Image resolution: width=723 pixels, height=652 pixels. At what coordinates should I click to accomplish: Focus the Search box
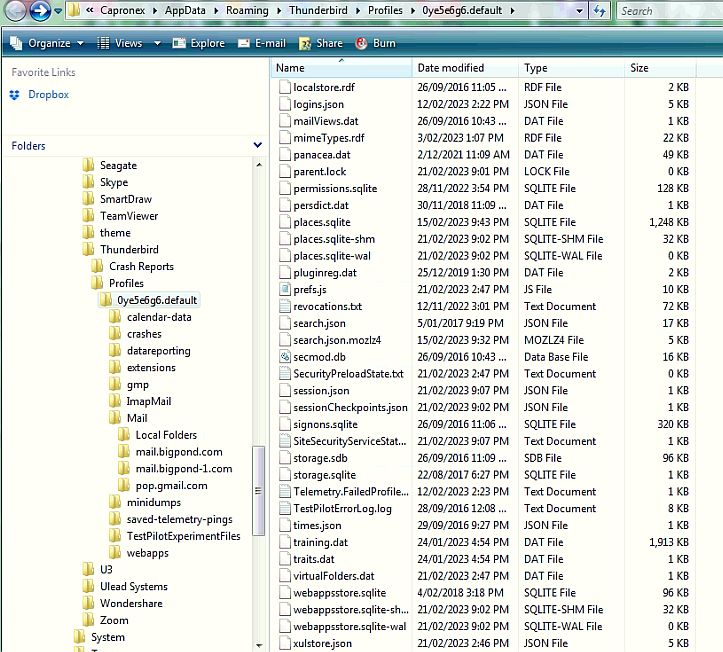[x=669, y=11]
